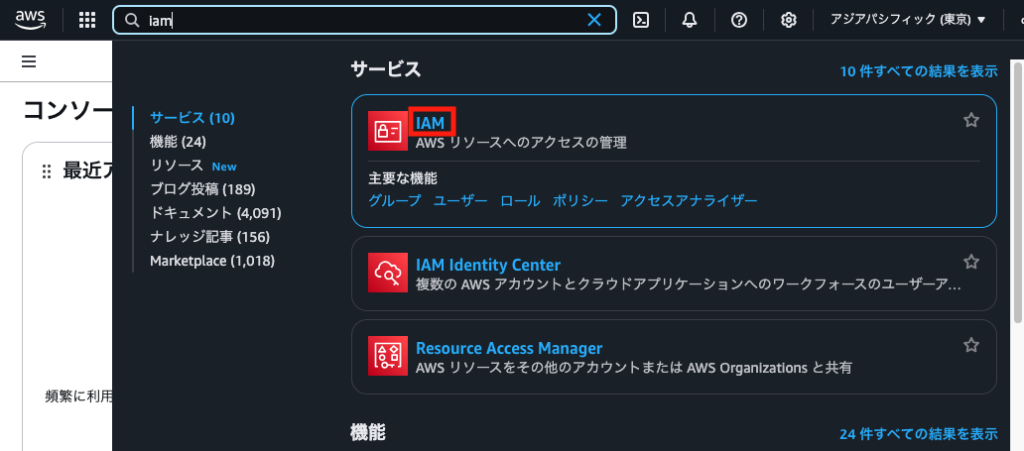Open the IAM Identity Center link

coord(488,265)
